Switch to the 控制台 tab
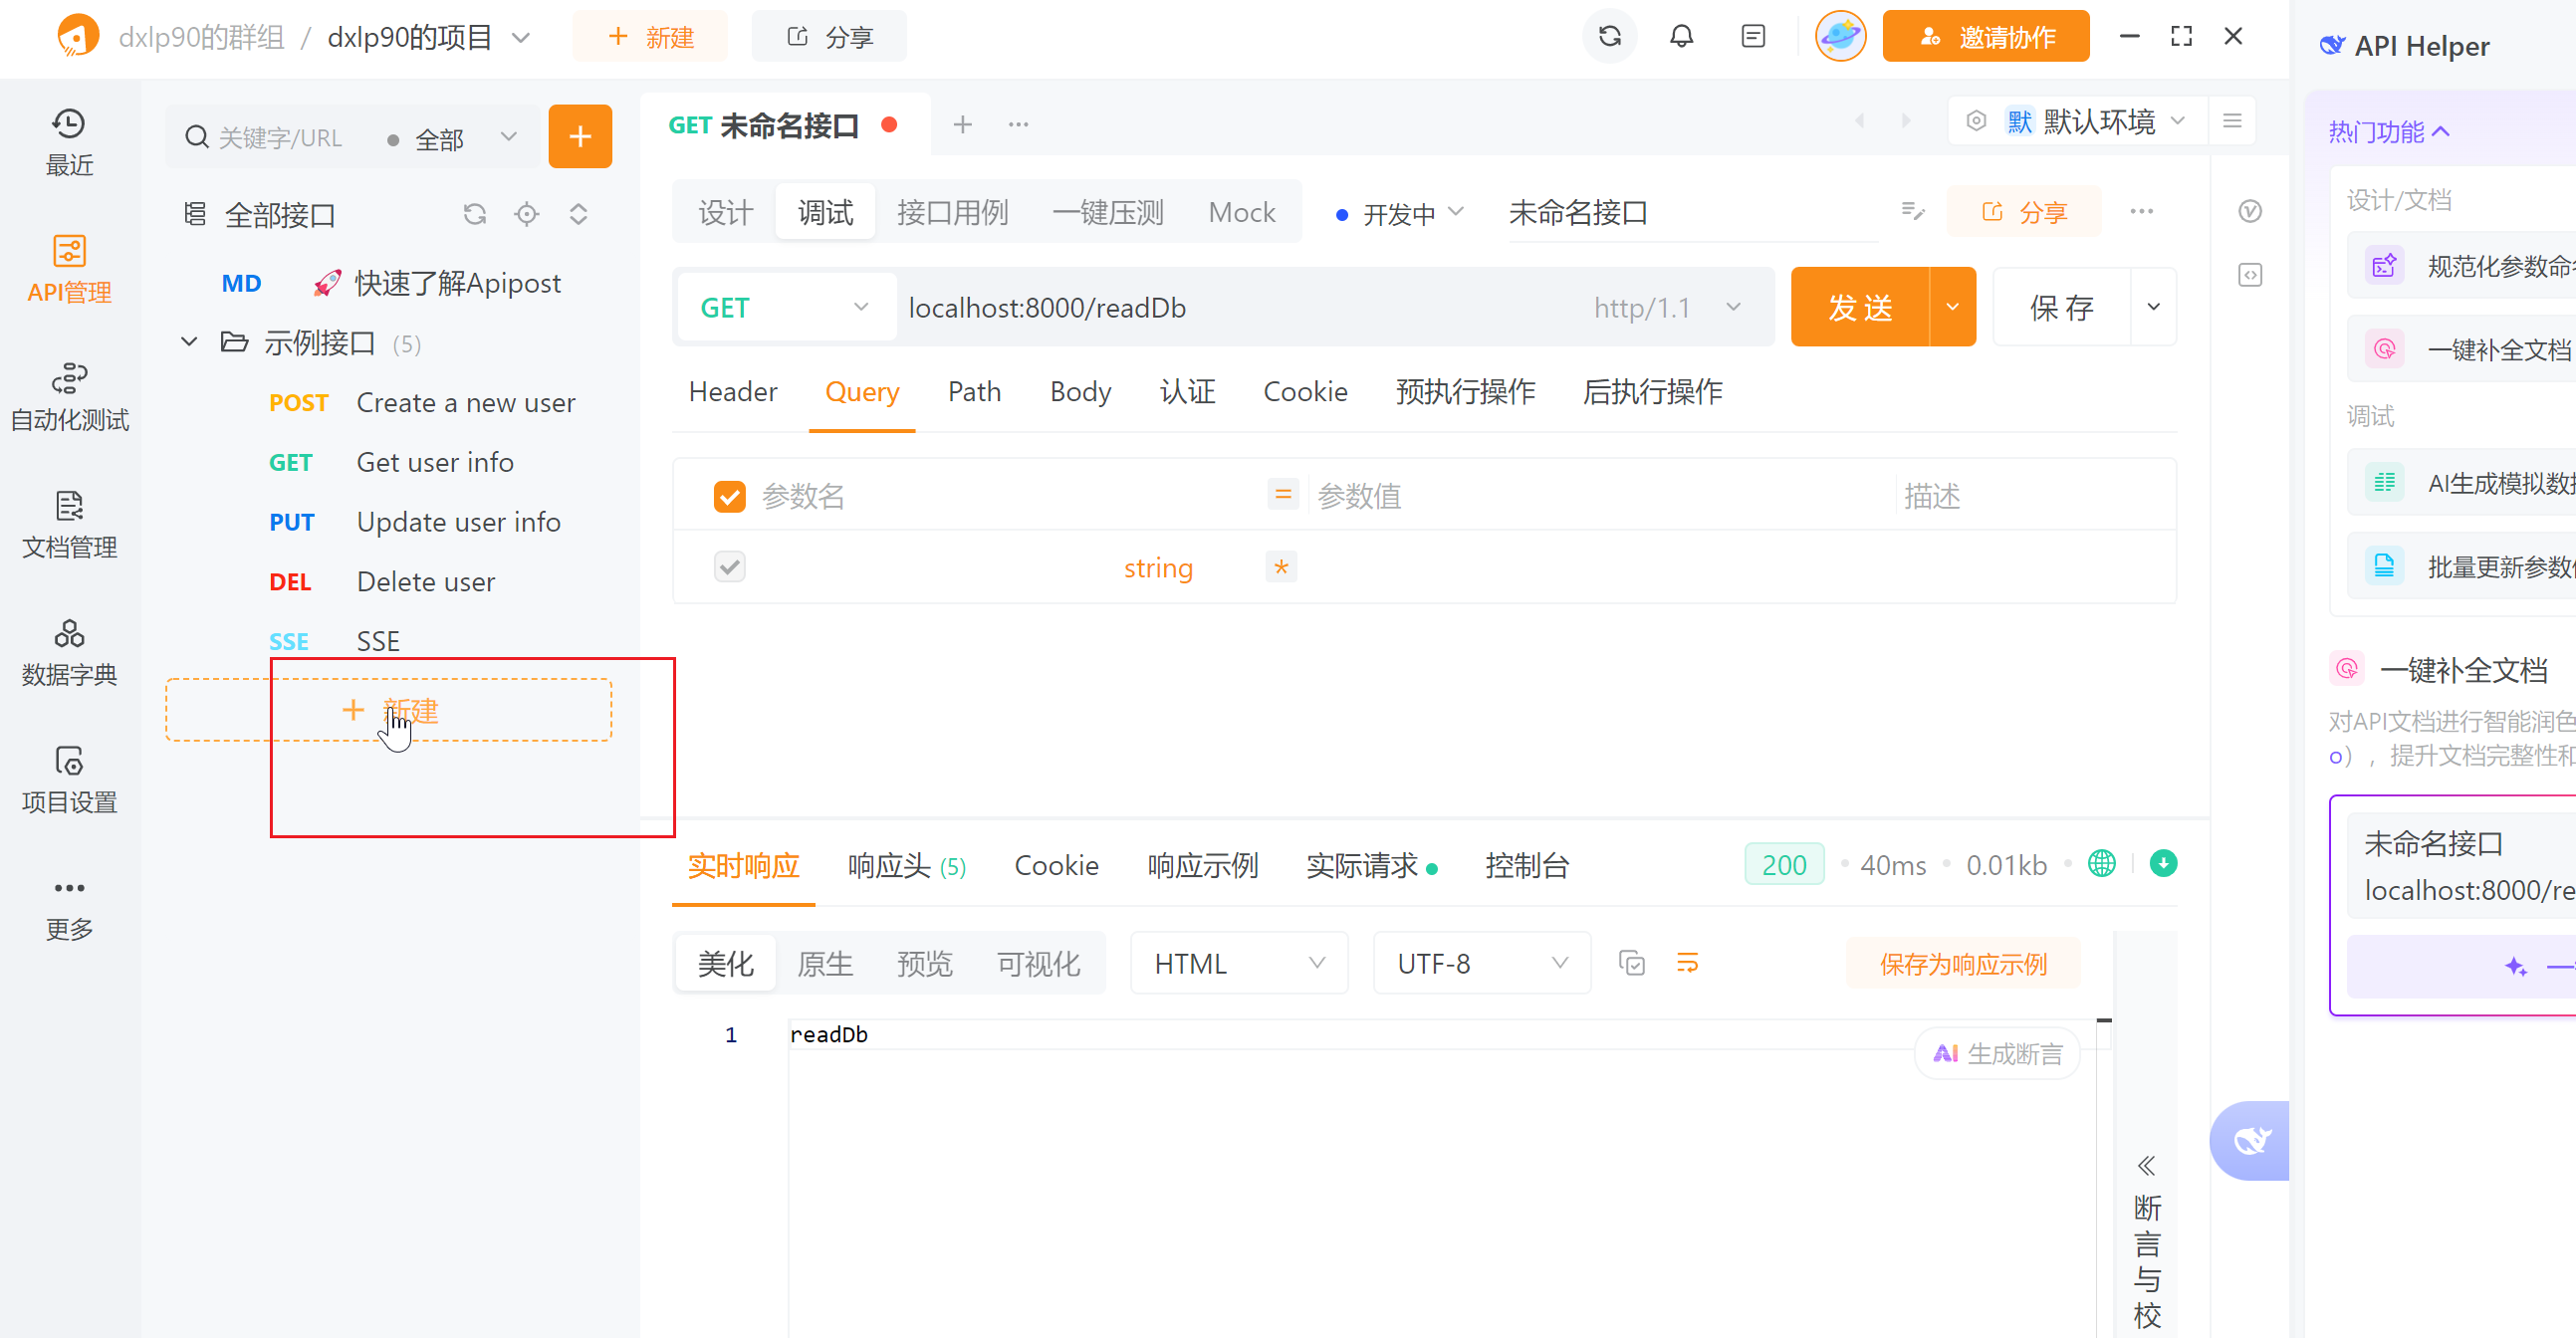2576x1338 pixels. point(1526,865)
